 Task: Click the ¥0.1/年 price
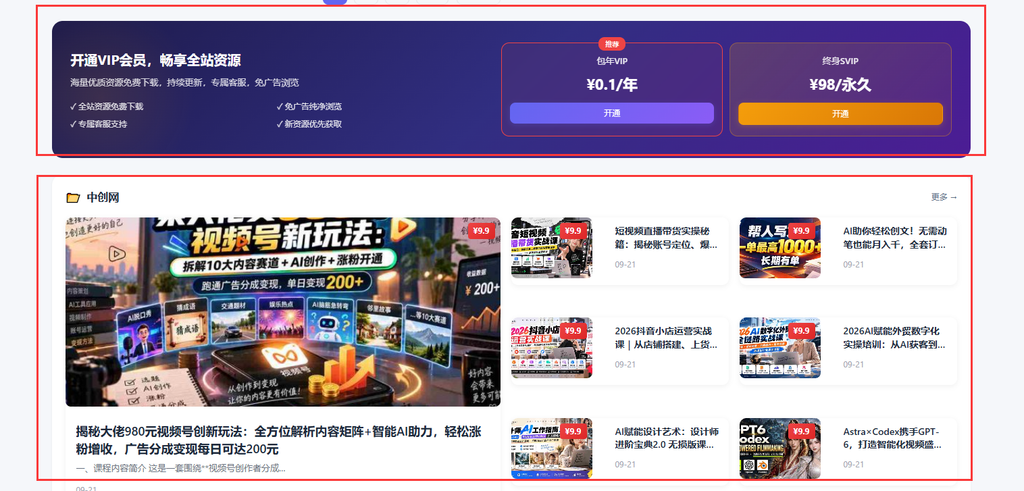(612, 84)
